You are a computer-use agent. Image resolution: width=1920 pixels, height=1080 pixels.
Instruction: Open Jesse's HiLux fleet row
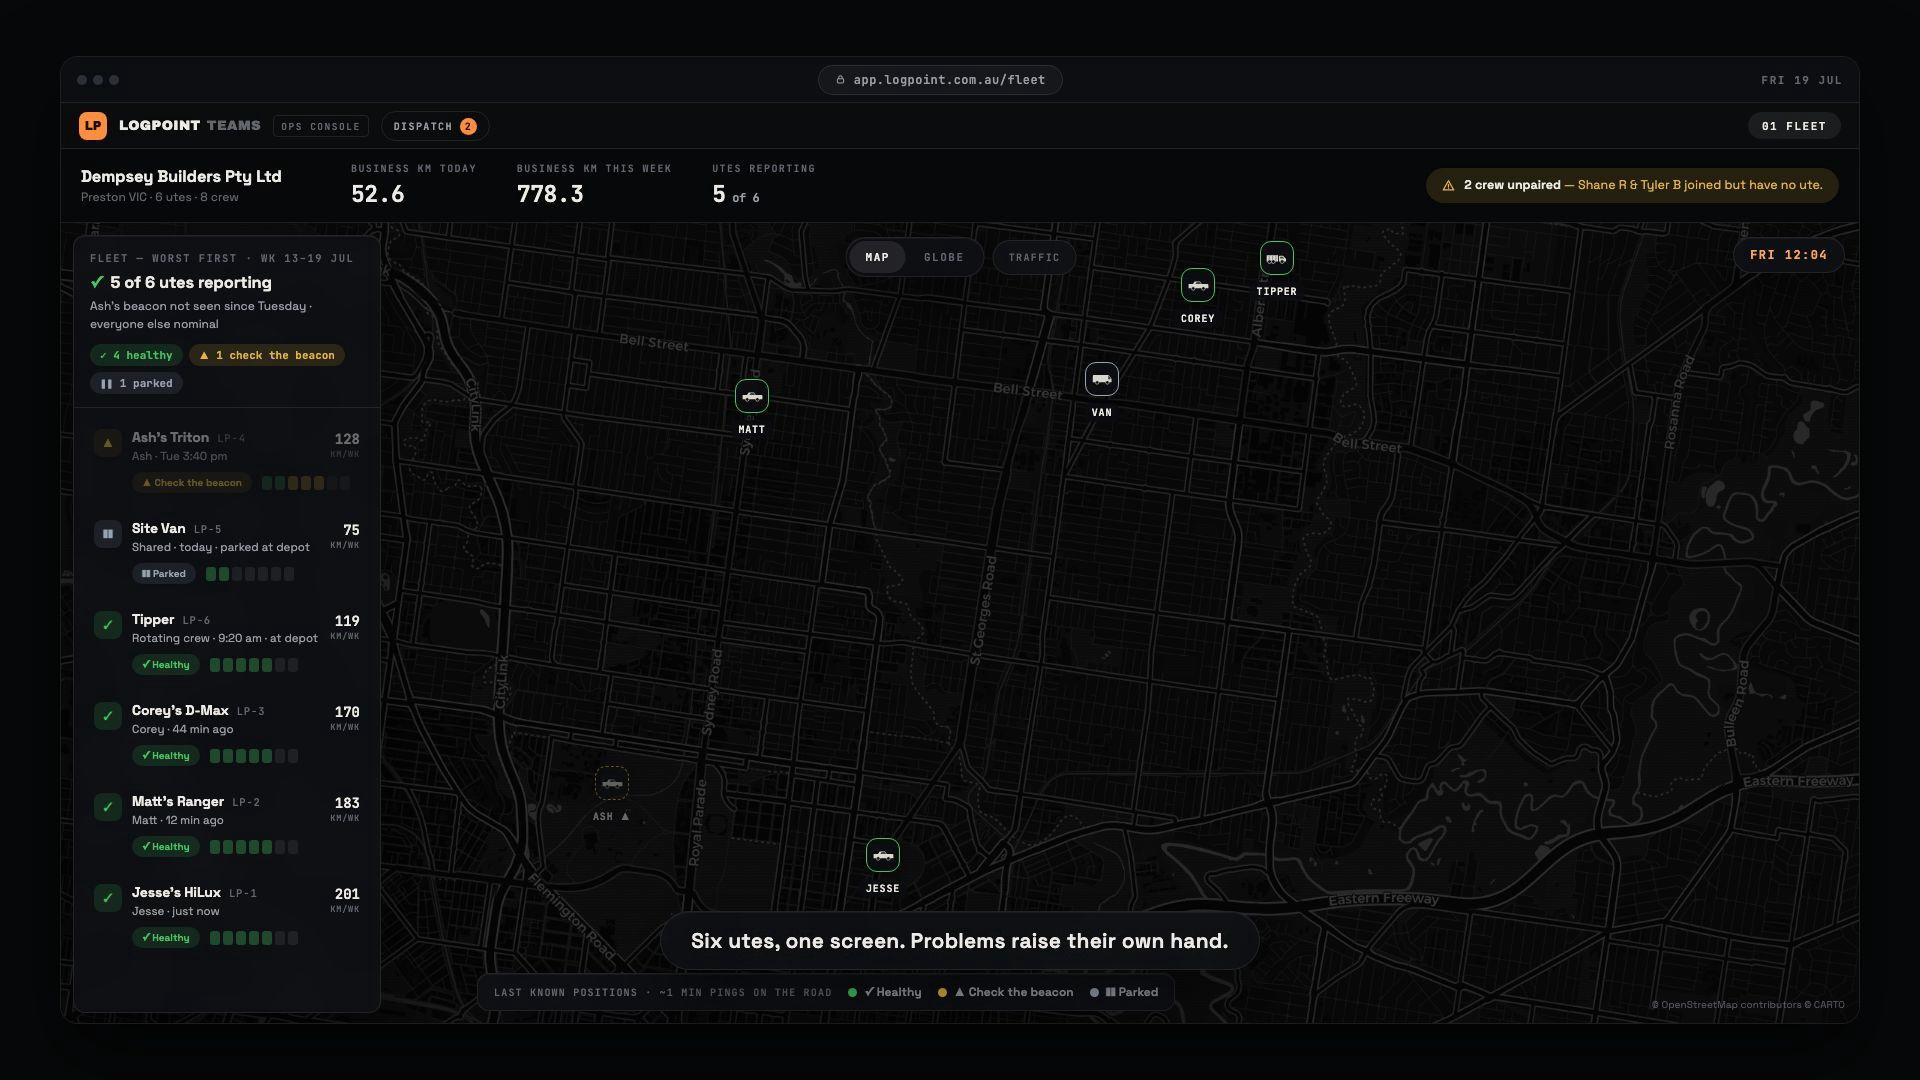click(x=227, y=915)
